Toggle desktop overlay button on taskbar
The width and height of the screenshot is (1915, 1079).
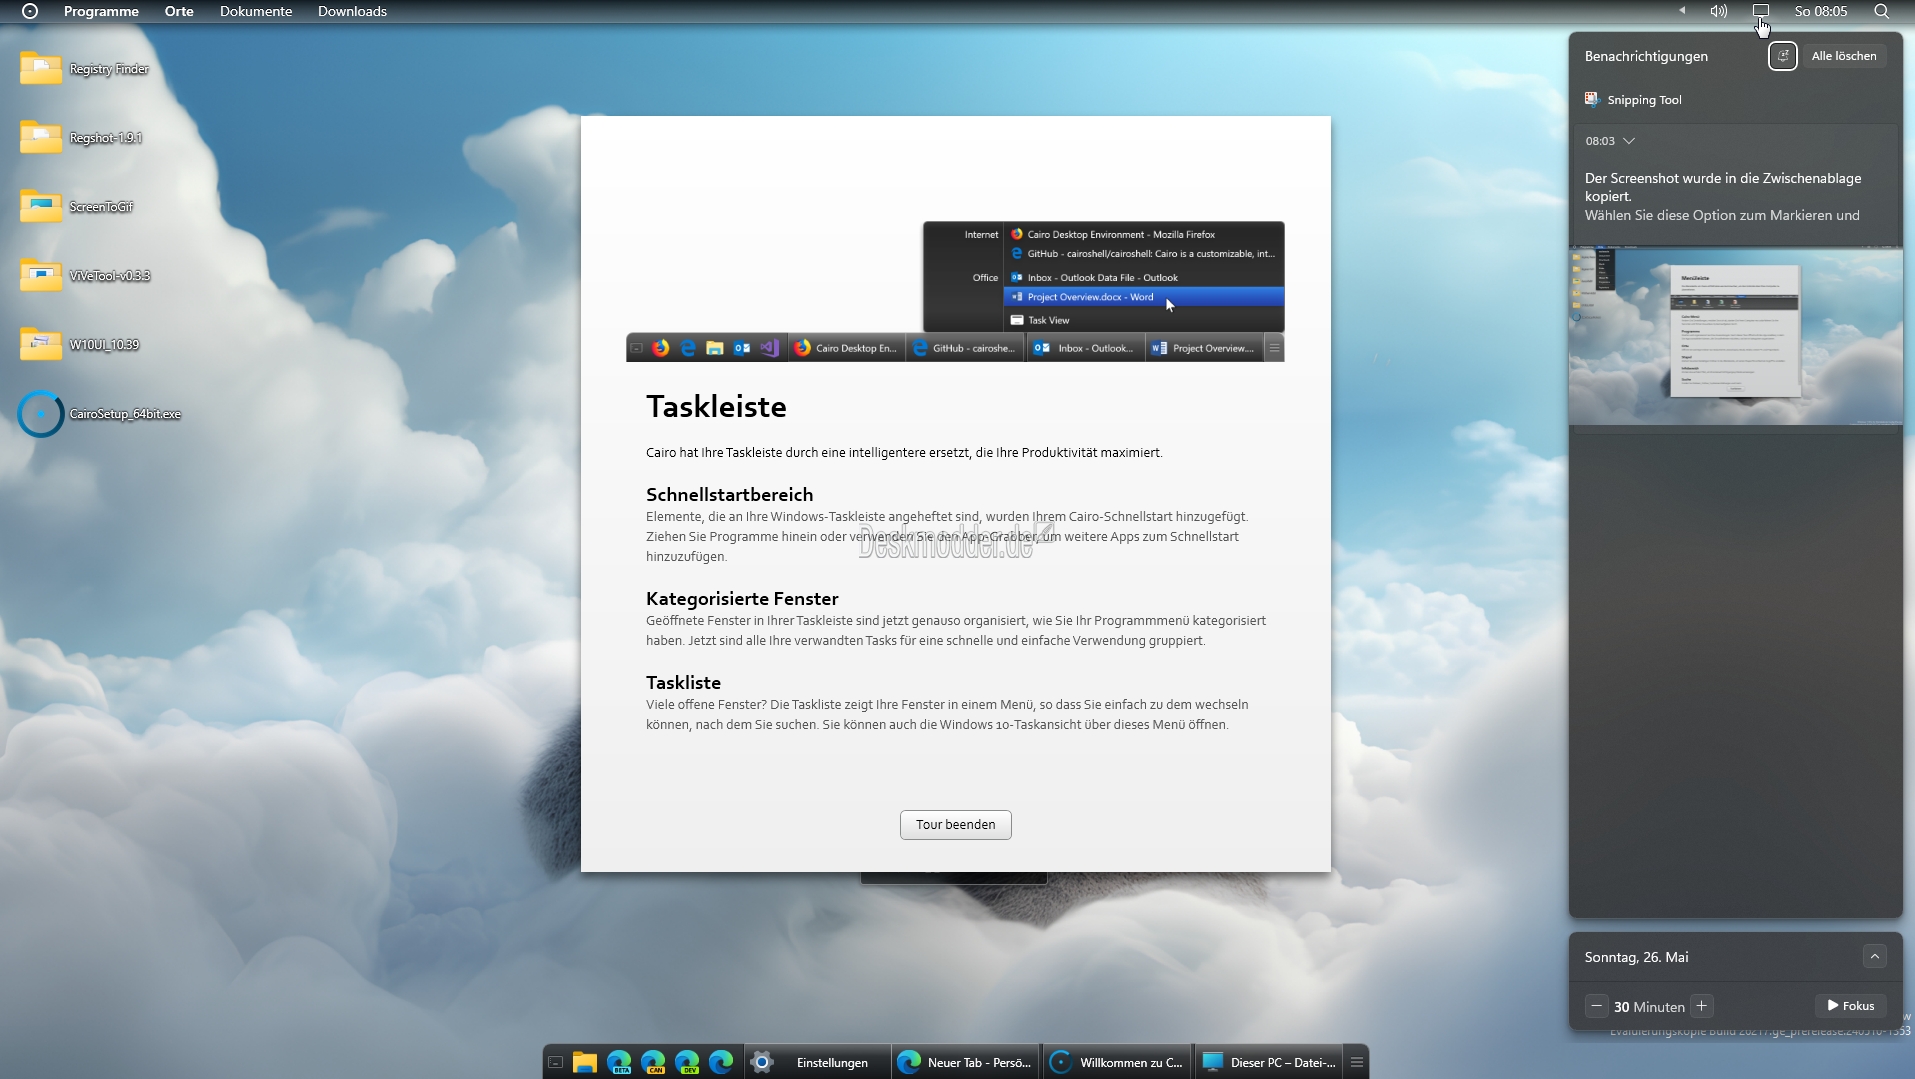tap(556, 1062)
